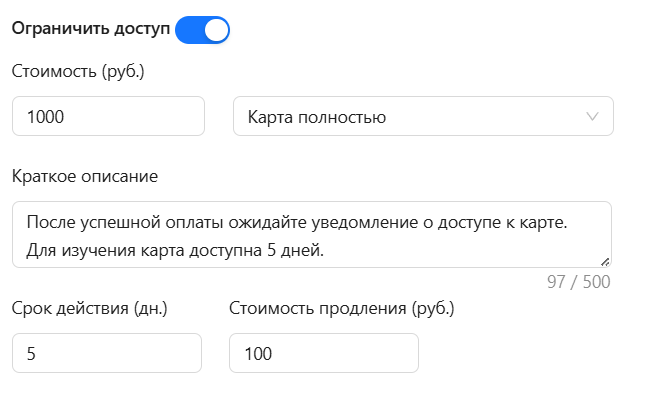Screen dimensions: 656x407
Task: Click the 100 value in the renewal field
Action: point(258,354)
